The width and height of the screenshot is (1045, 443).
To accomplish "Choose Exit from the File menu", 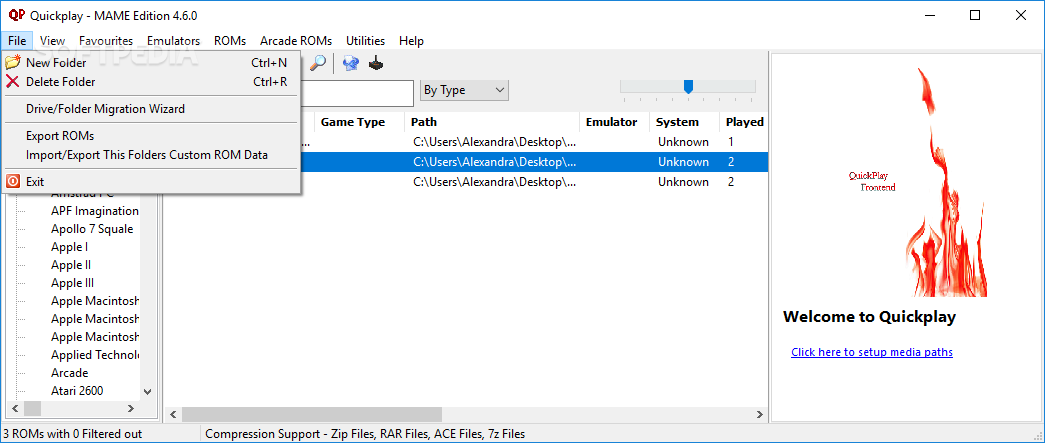I will 152,181.
